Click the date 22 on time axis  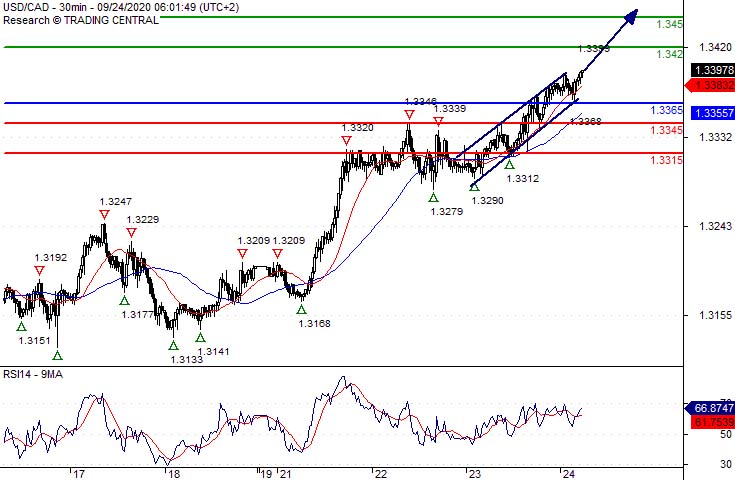(381, 474)
